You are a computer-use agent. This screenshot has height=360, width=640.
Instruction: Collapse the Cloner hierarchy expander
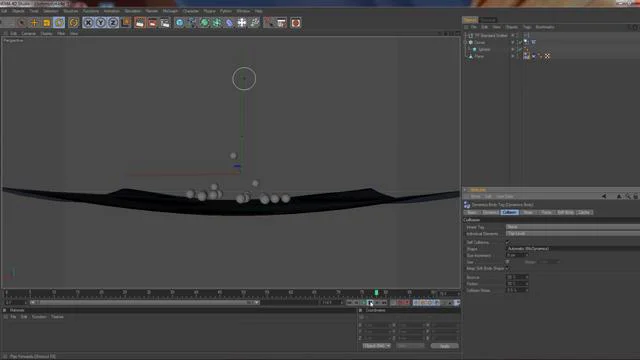point(465,42)
